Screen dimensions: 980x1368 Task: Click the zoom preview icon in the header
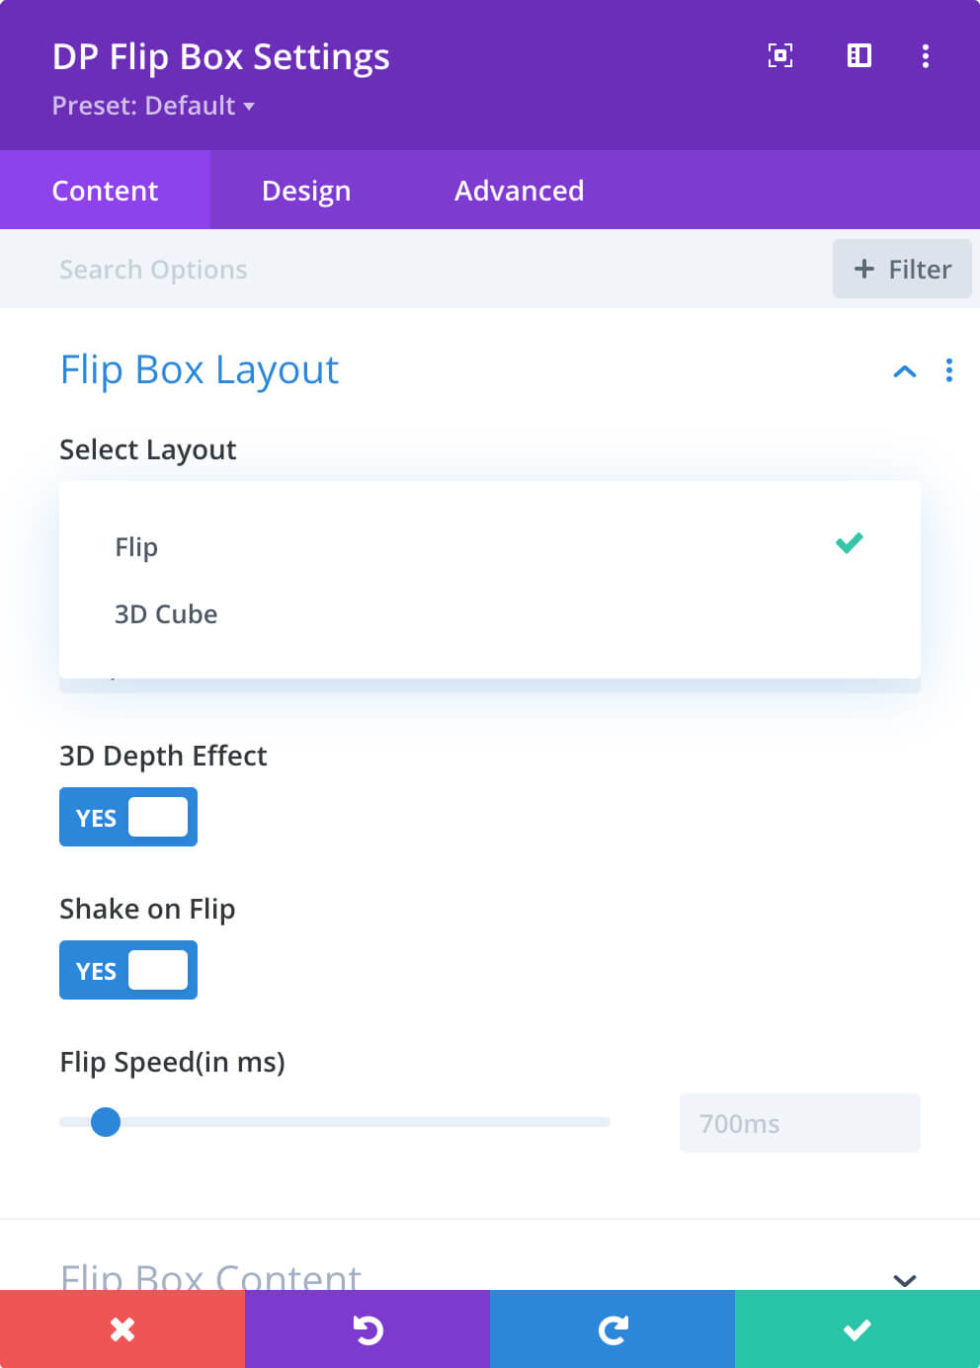pyautogui.click(x=780, y=56)
